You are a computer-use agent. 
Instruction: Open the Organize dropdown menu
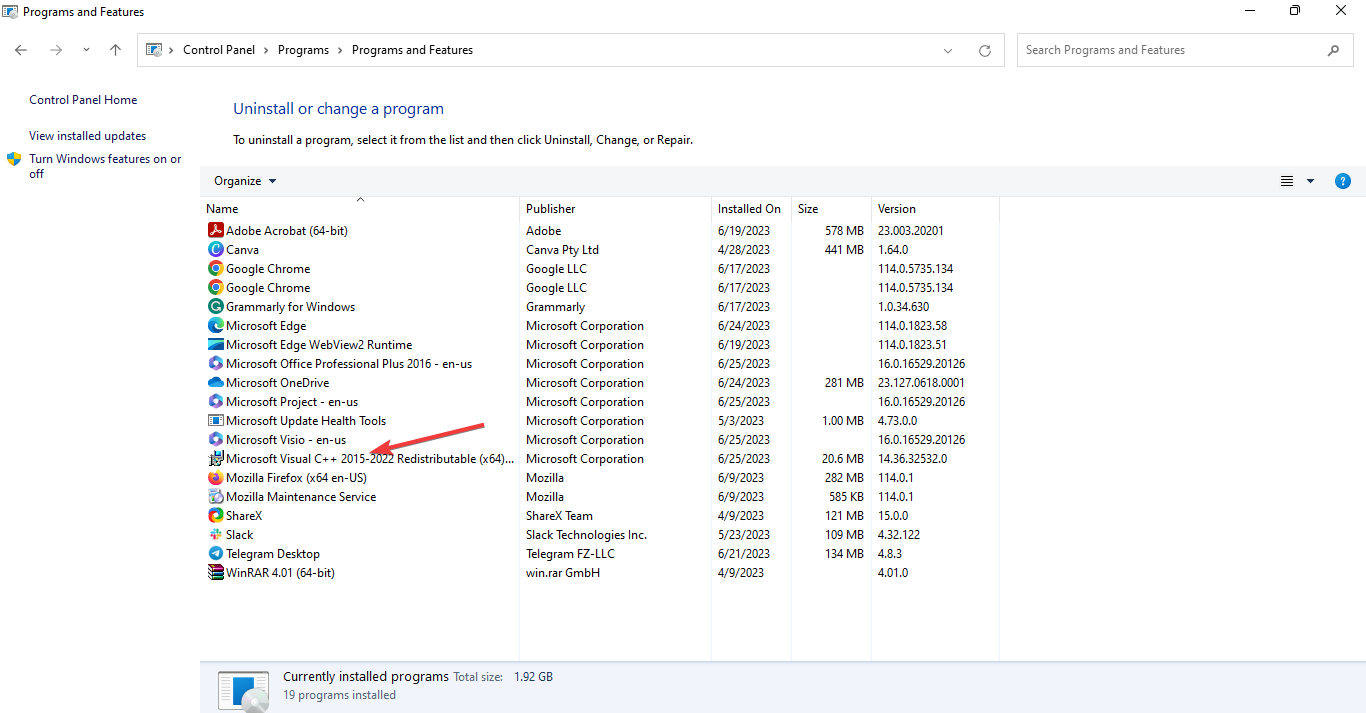click(x=245, y=181)
